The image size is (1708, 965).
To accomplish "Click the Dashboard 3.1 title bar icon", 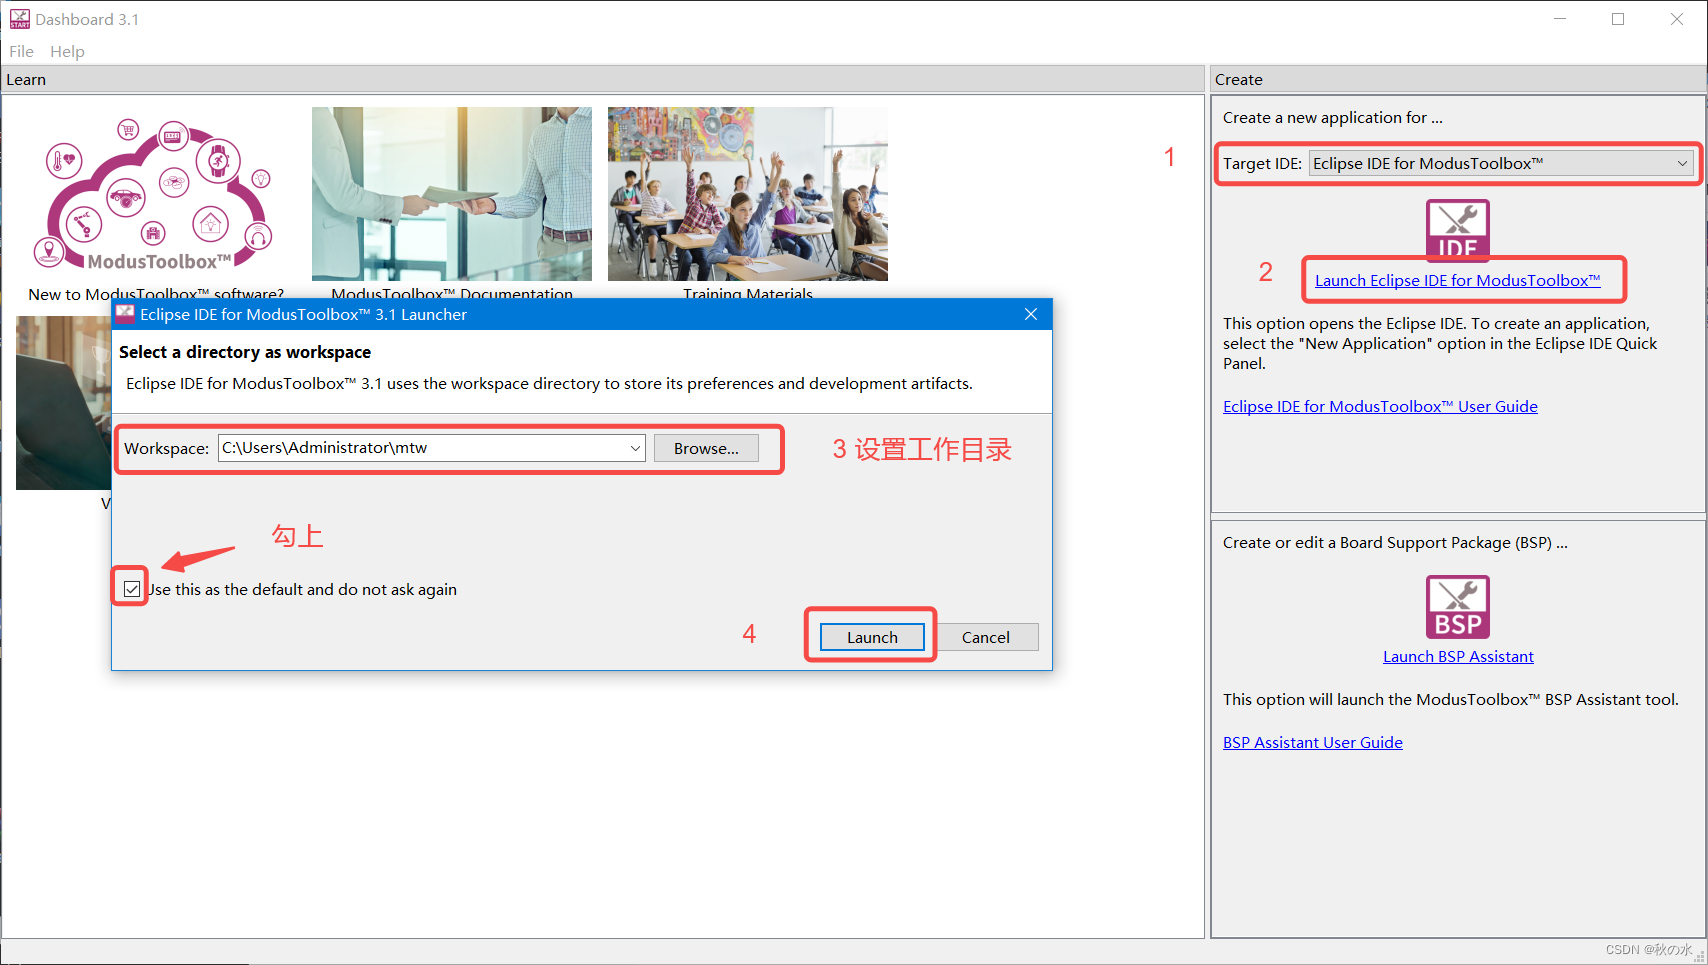I will (x=20, y=19).
